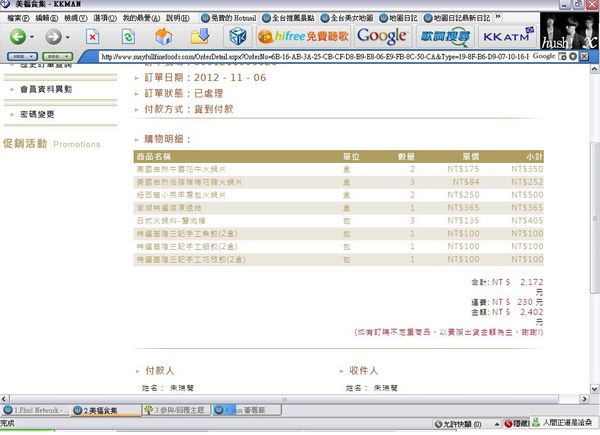Open the Google toolbar shortcut
The width and height of the screenshot is (600, 435).
(x=382, y=37)
